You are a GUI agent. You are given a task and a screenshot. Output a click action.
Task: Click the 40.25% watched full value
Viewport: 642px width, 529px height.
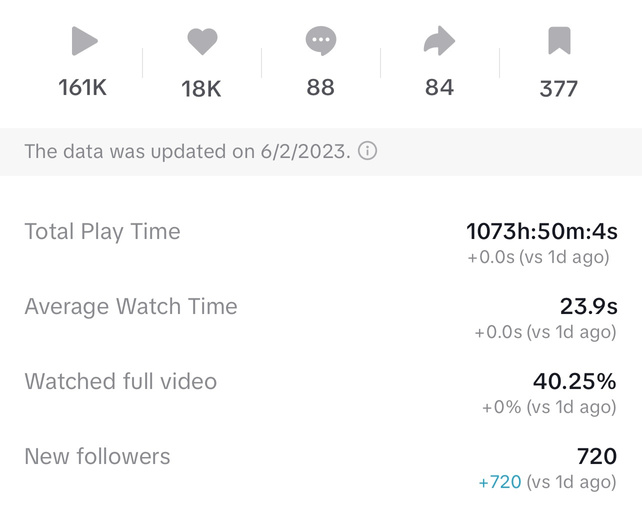tap(574, 381)
